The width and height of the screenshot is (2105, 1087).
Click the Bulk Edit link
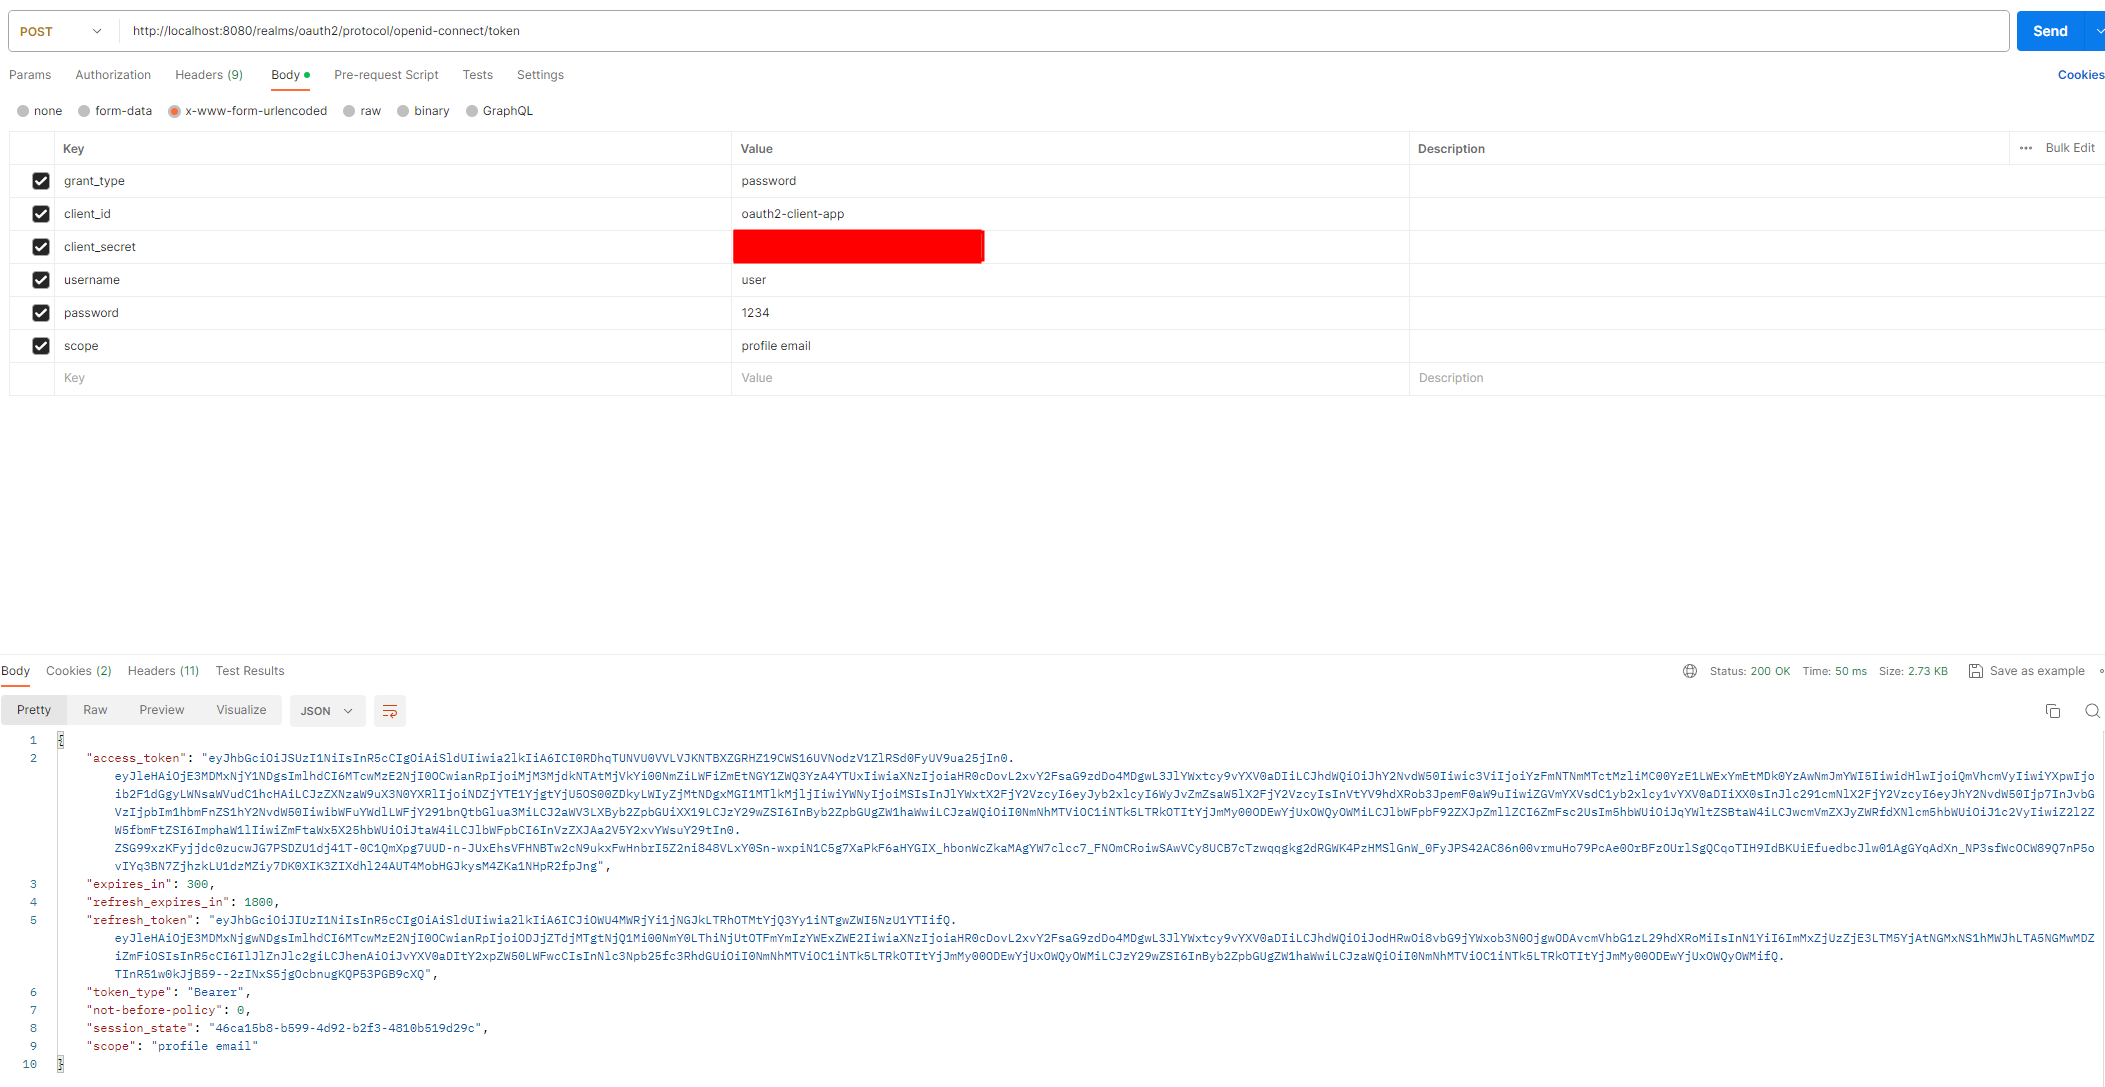click(x=2069, y=148)
